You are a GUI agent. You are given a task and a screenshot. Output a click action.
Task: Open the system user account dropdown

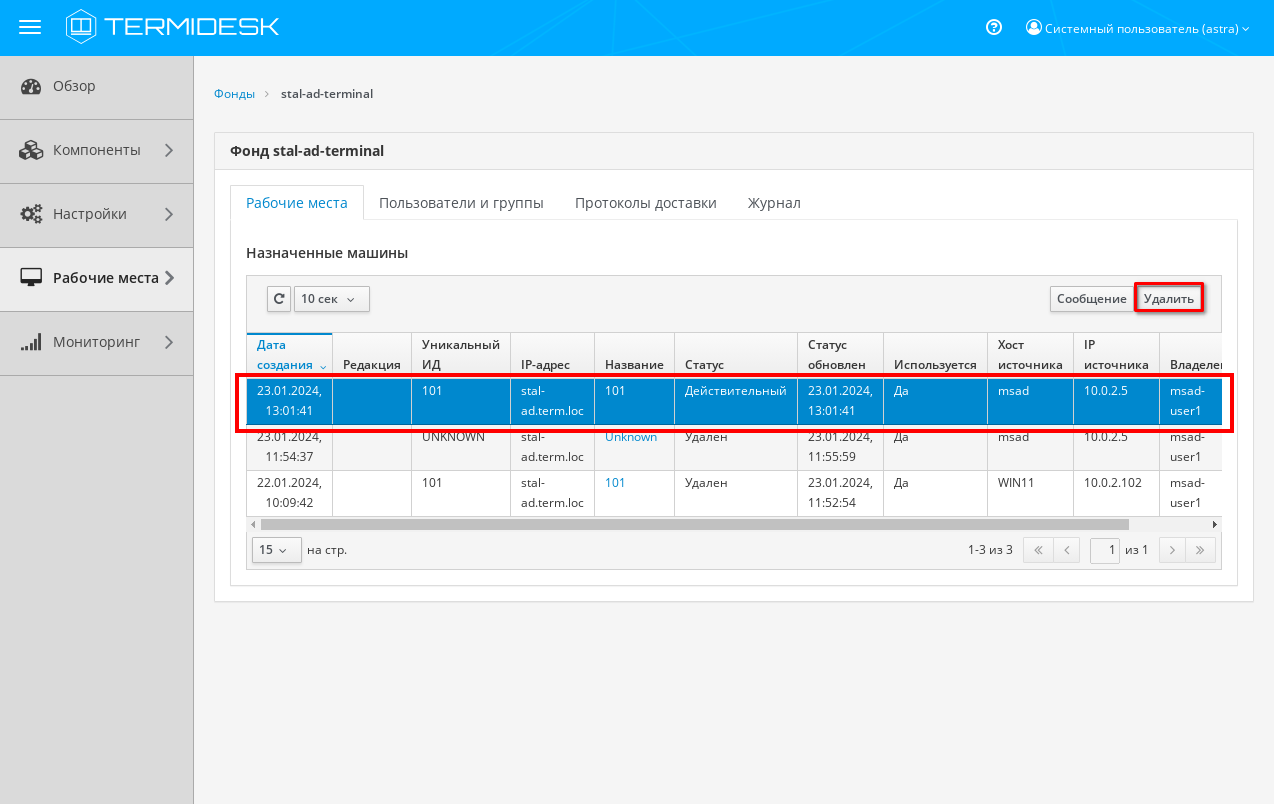(1138, 29)
